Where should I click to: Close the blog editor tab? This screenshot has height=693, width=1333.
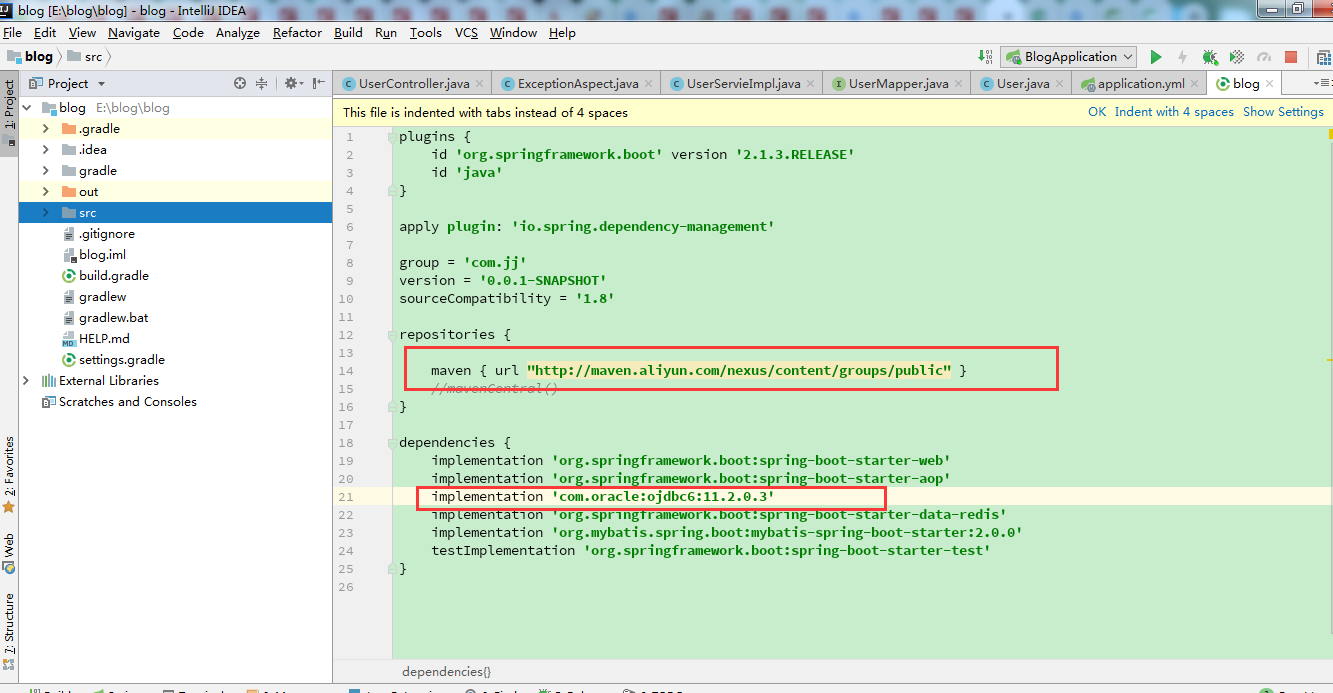[x=1270, y=84]
